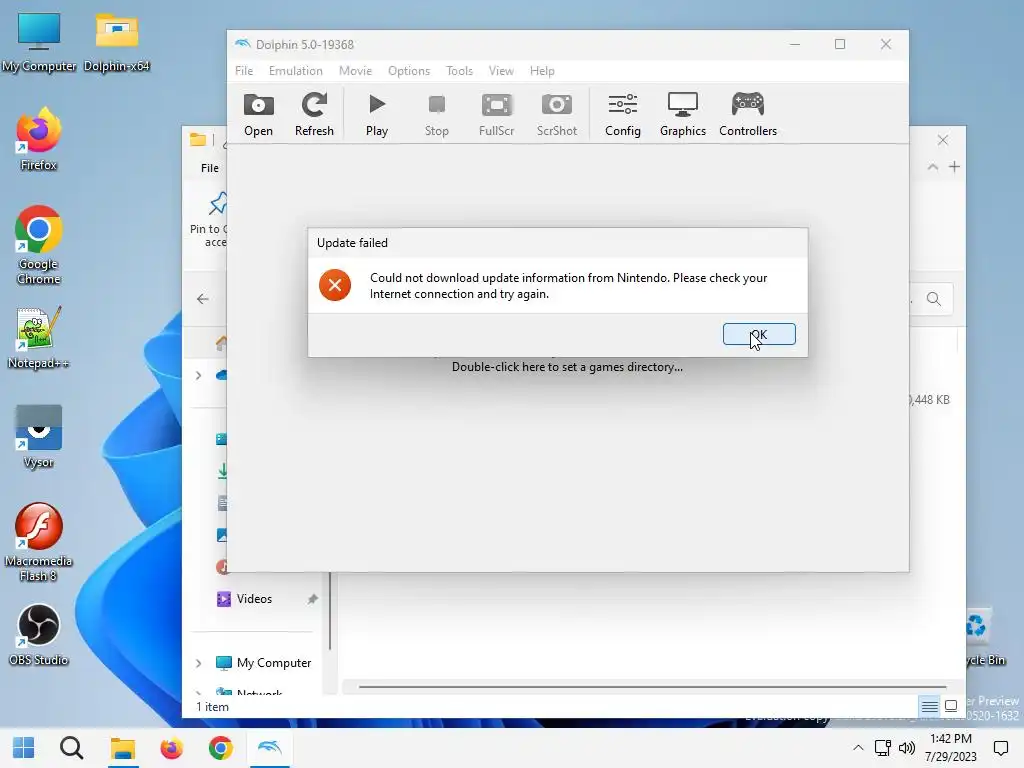Select the OBS Studio desktop shortcut
Image resolution: width=1024 pixels, height=768 pixels.
tap(39, 635)
